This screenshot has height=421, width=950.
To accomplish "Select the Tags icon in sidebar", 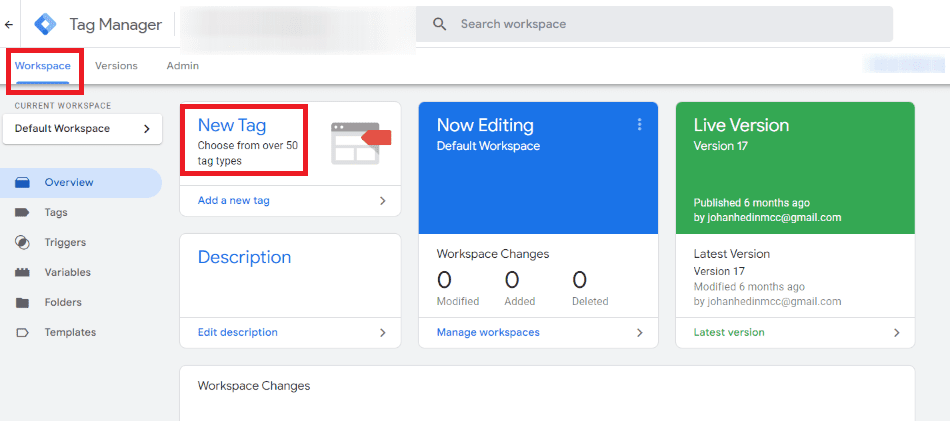I will [x=22, y=213].
